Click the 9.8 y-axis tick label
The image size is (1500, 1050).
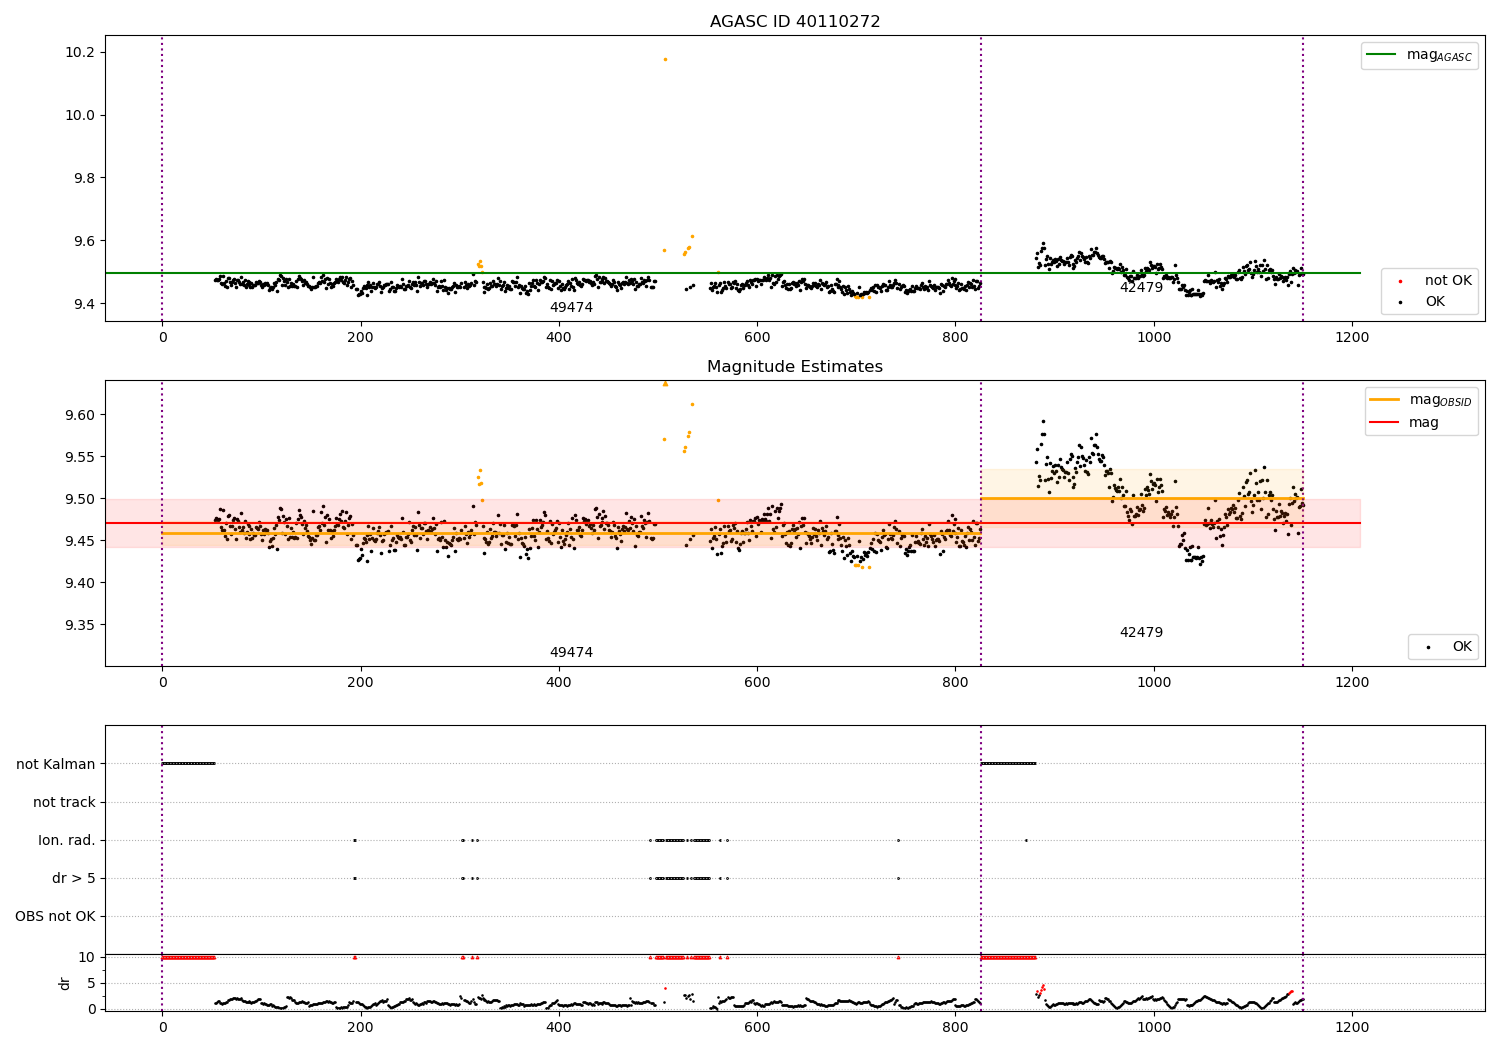coord(83,179)
